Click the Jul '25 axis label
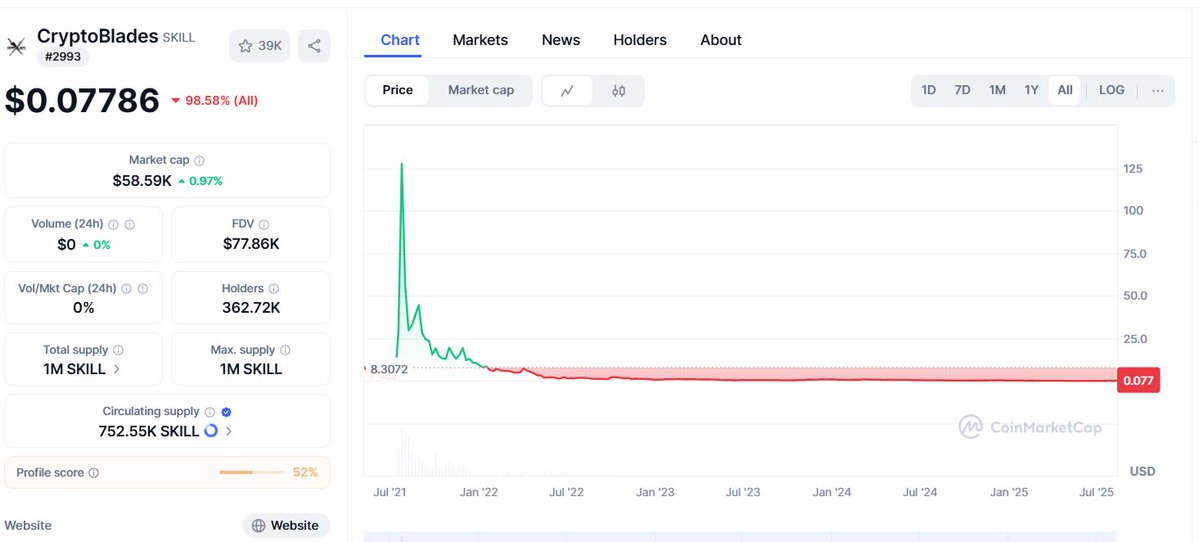1199x542 pixels. [1097, 492]
